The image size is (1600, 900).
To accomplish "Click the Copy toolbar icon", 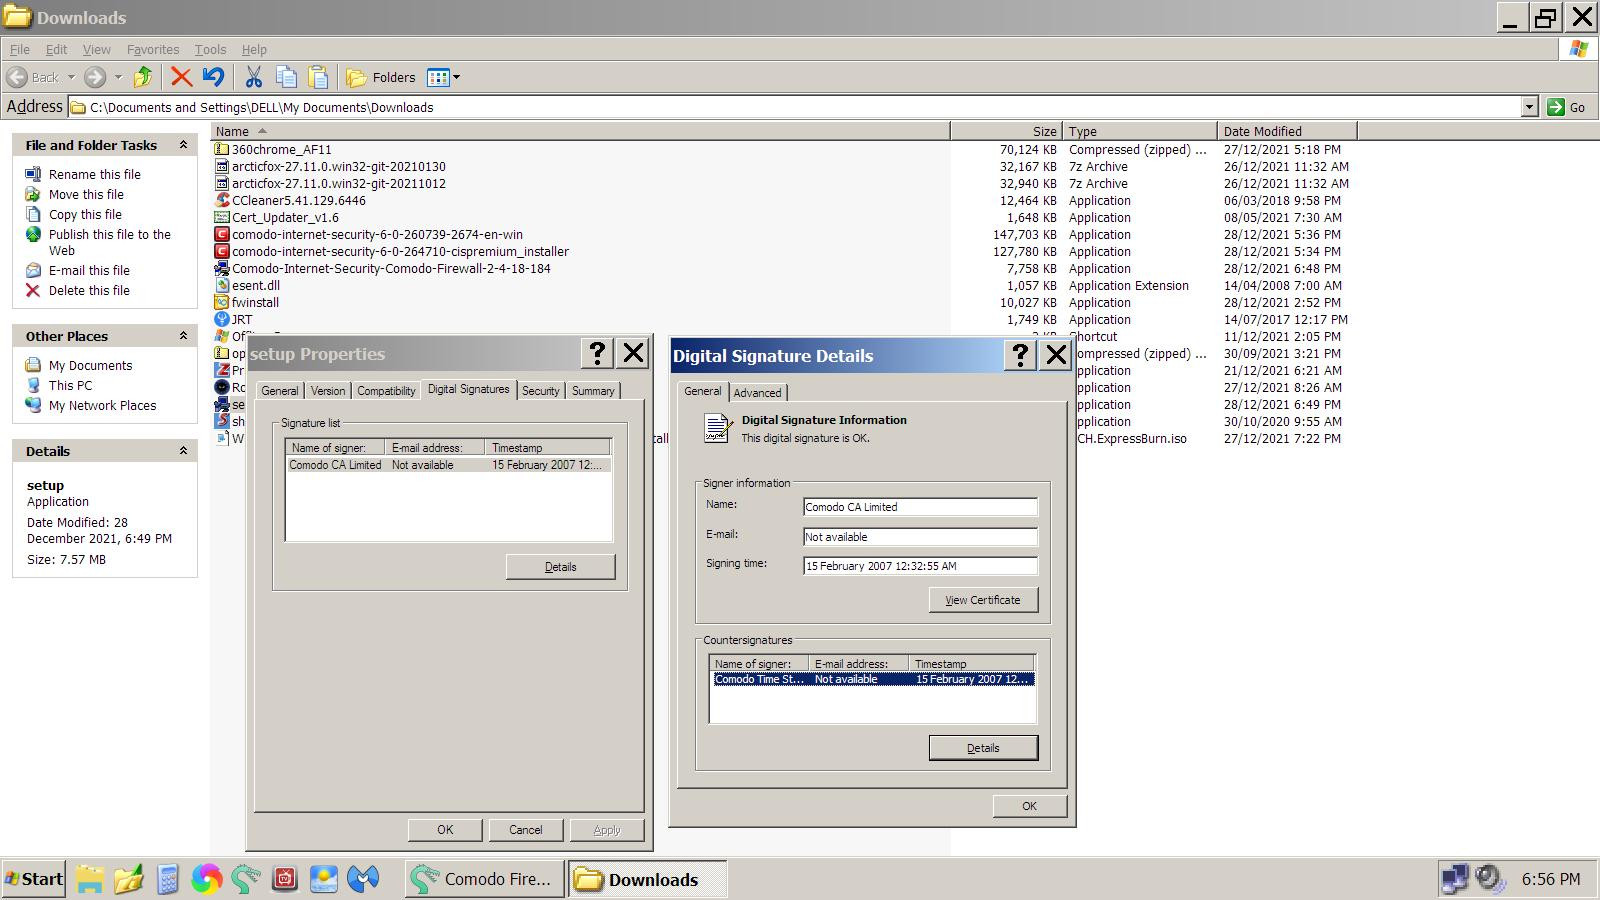I will (286, 77).
